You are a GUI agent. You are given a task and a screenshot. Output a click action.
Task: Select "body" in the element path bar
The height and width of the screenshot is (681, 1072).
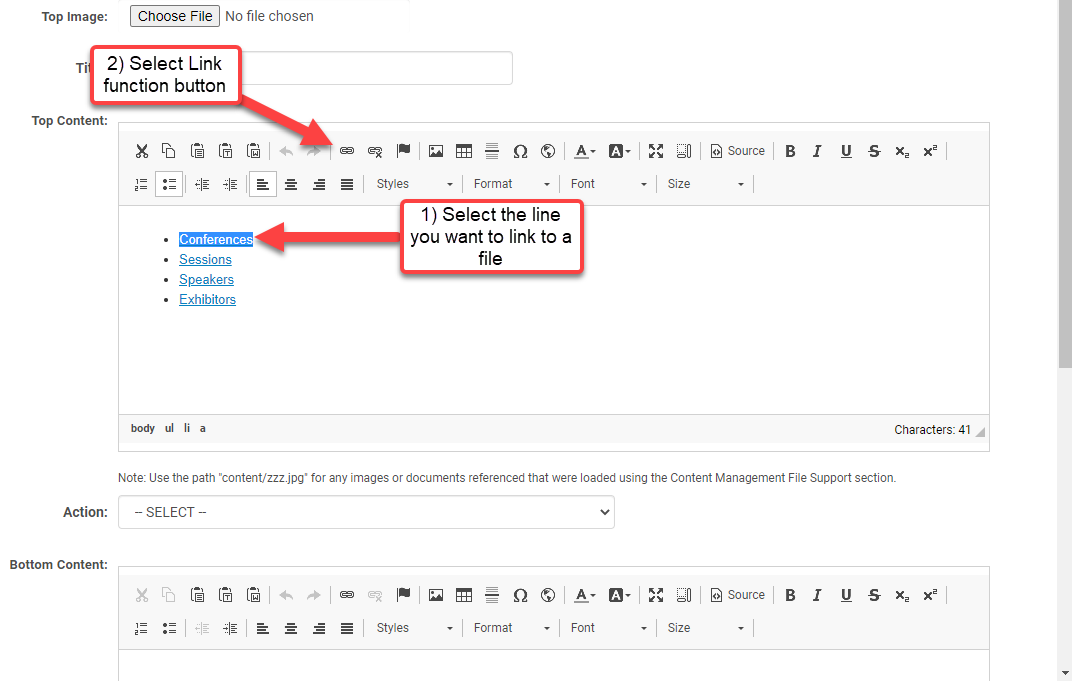(x=143, y=428)
